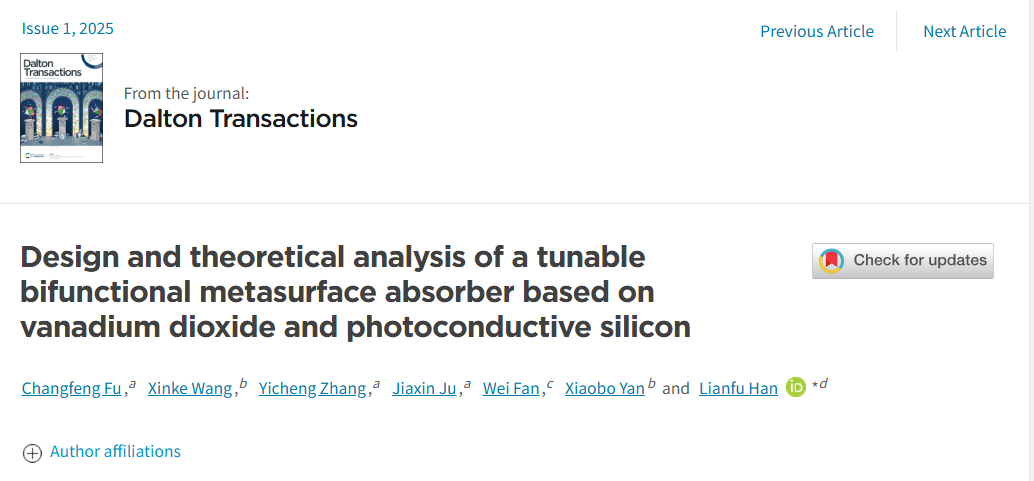Open author Changfeng Fu's profile link
Image resolution: width=1034 pixels, height=481 pixels.
[71, 389]
